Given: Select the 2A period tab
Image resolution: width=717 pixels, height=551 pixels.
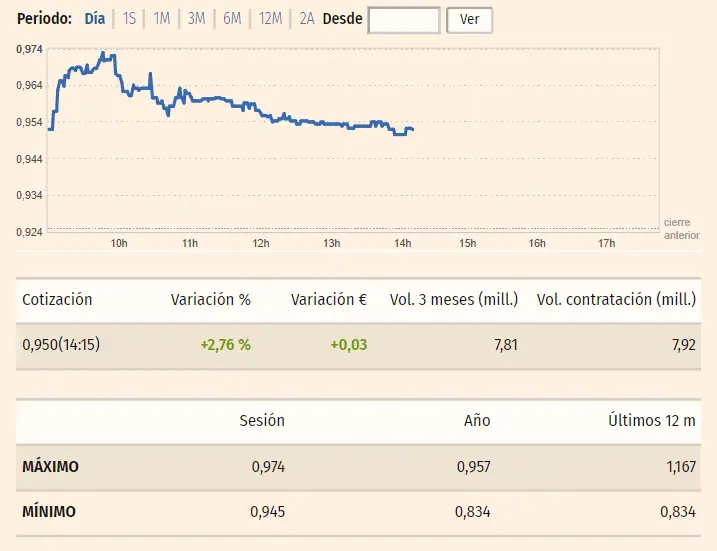Looking at the screenshot, I should click(307, 19).
